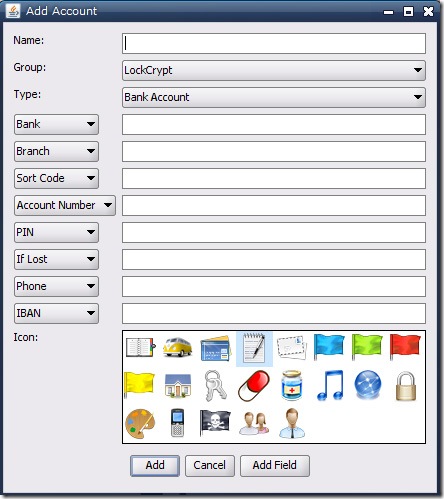444x499 pixels.
Task: Open the Sort Code field label dropdown
Action: click(56, 178)
